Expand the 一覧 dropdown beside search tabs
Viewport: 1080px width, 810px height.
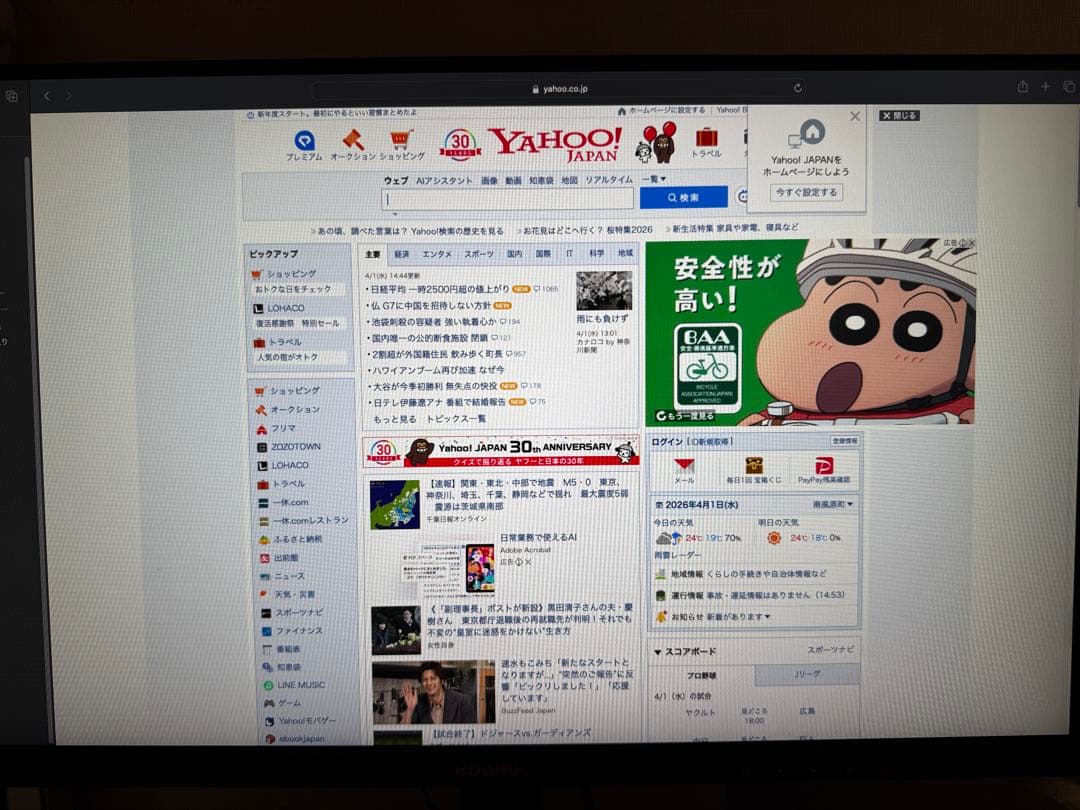654,179
